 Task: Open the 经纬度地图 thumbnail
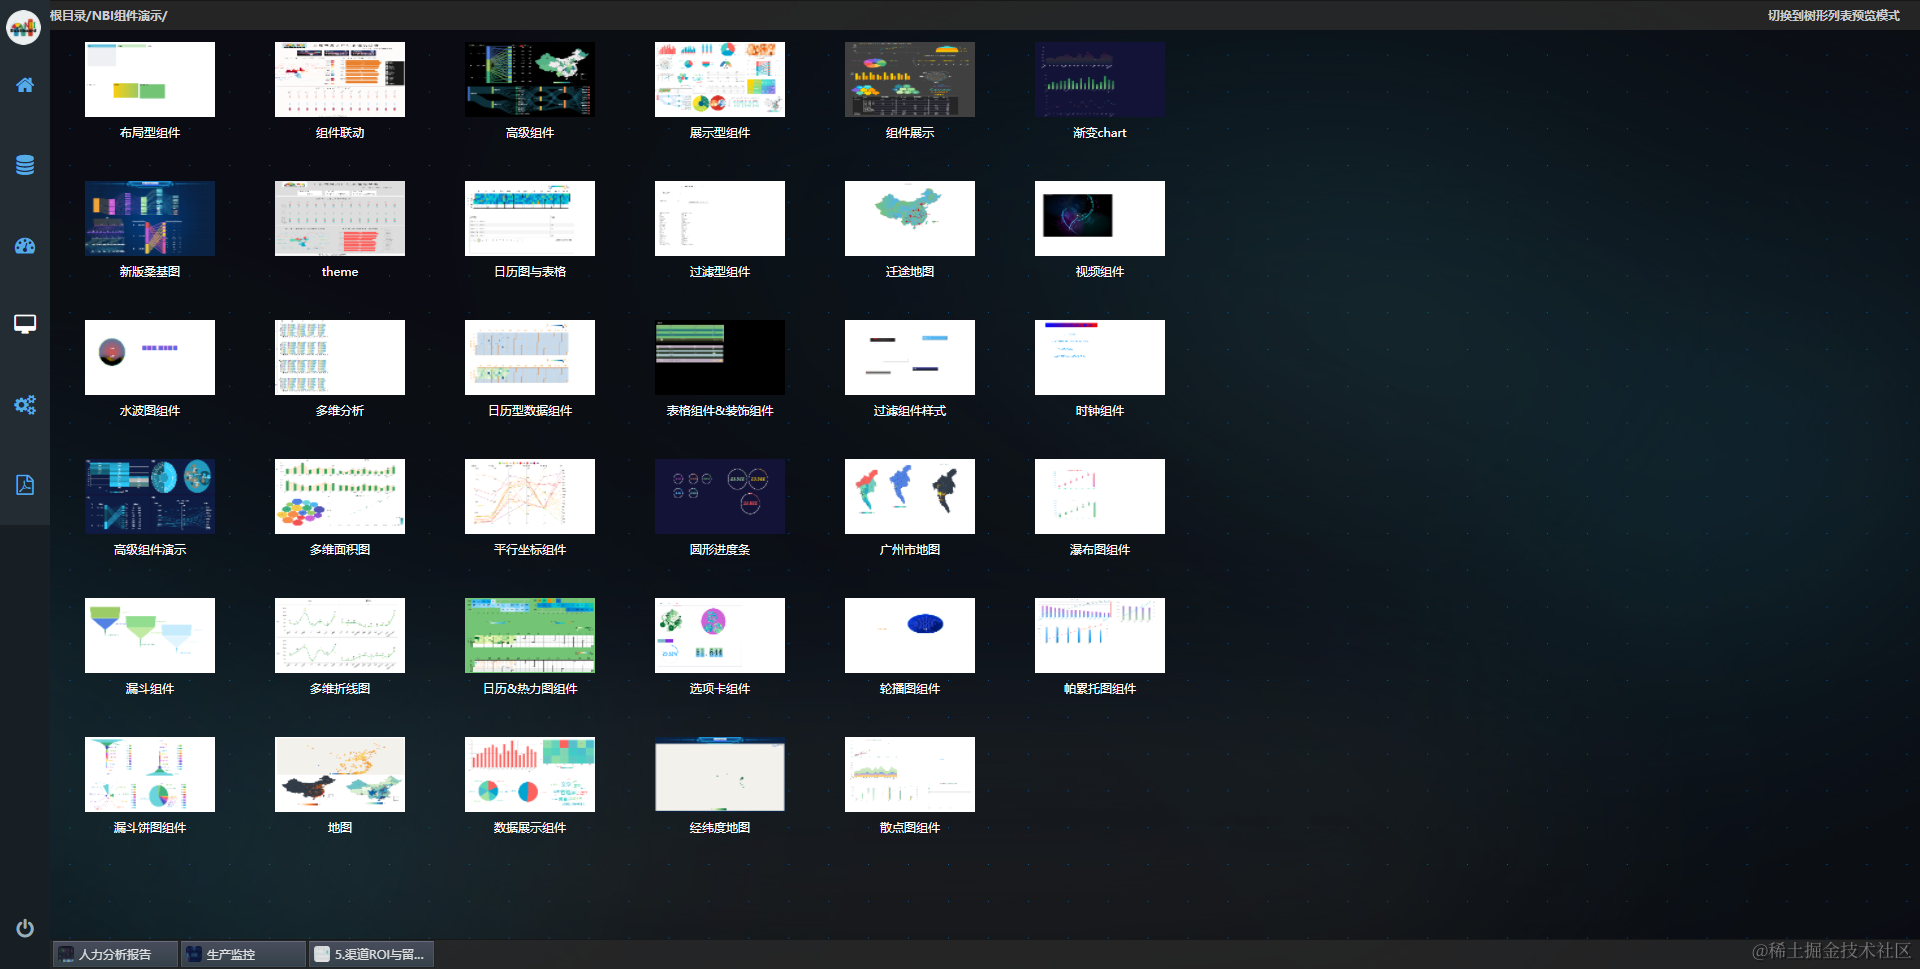720,774
